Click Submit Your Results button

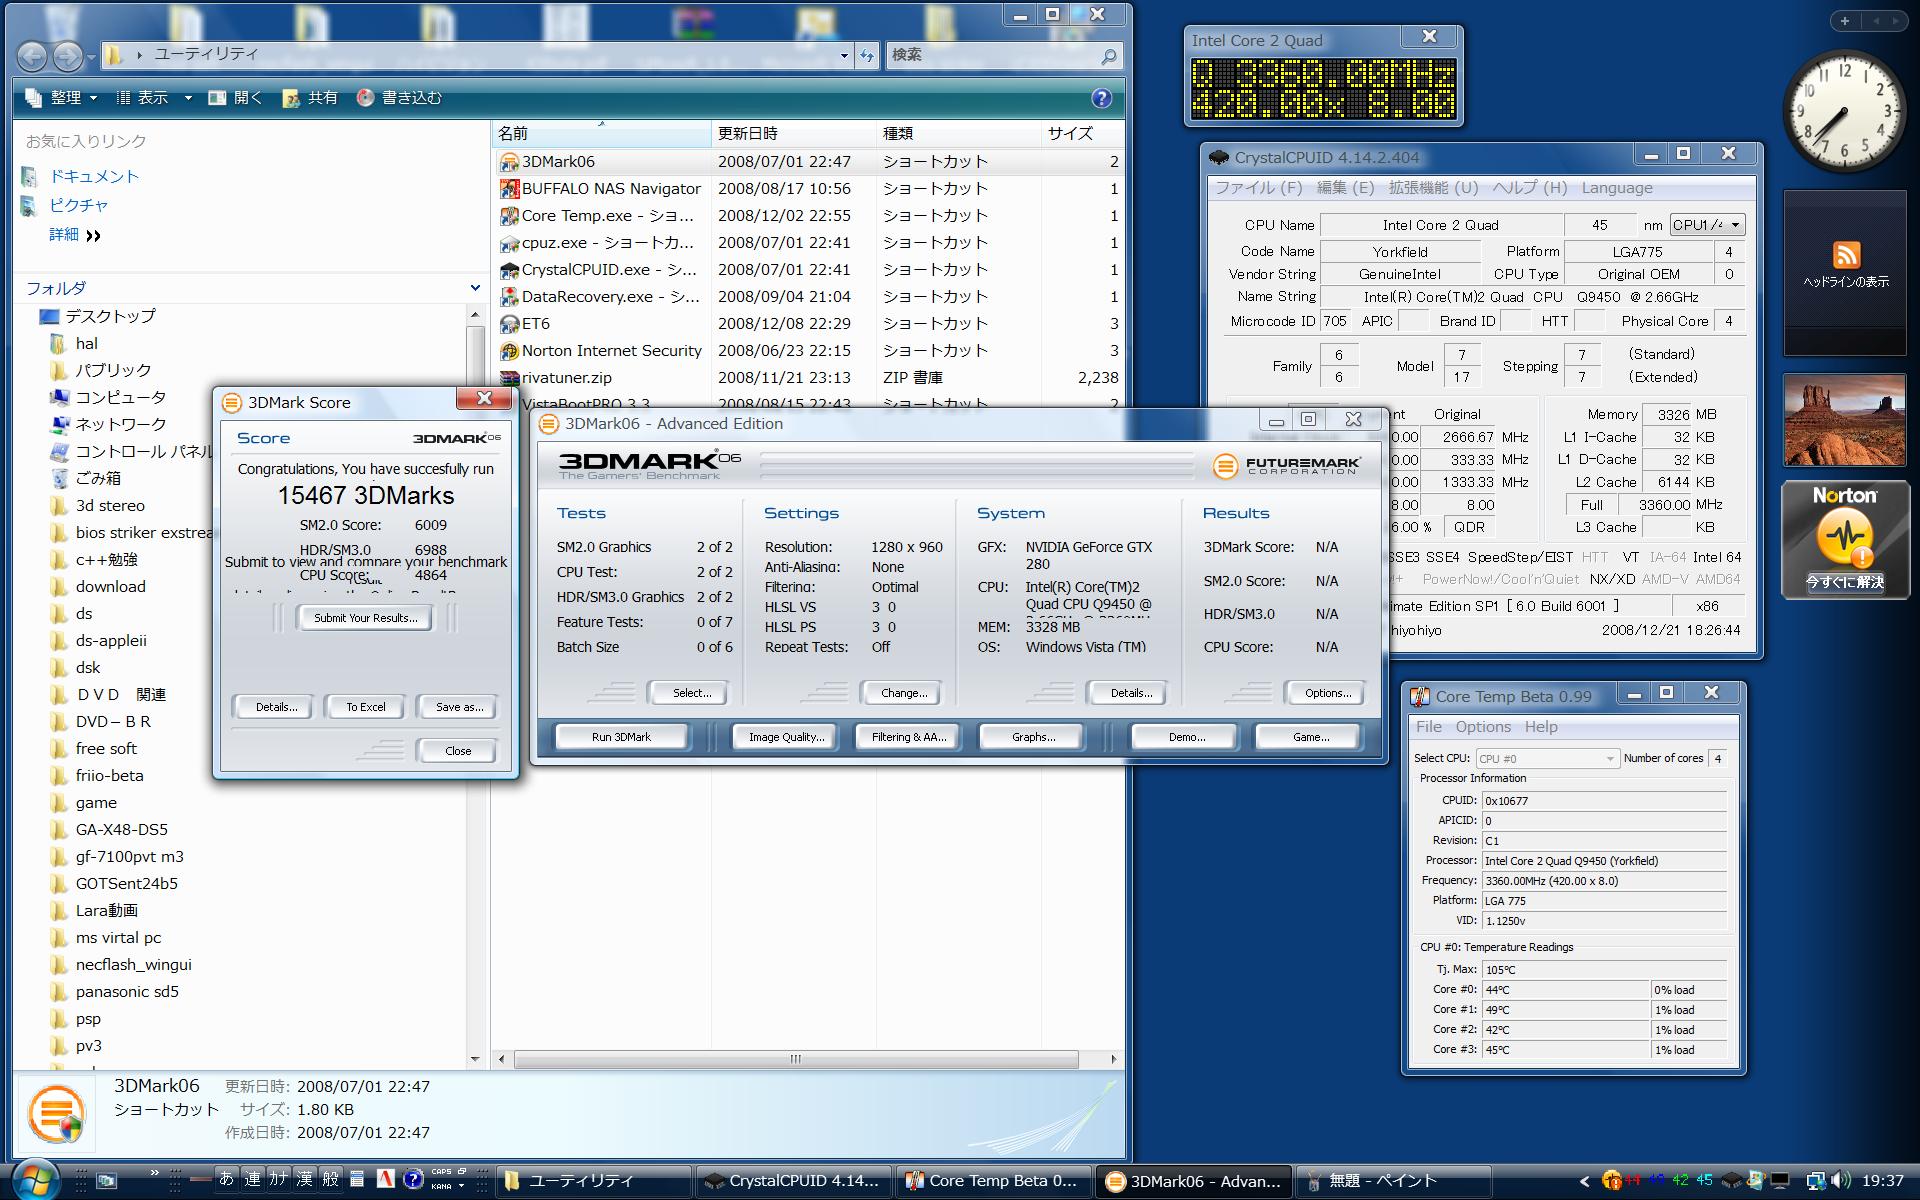(365, 618)
